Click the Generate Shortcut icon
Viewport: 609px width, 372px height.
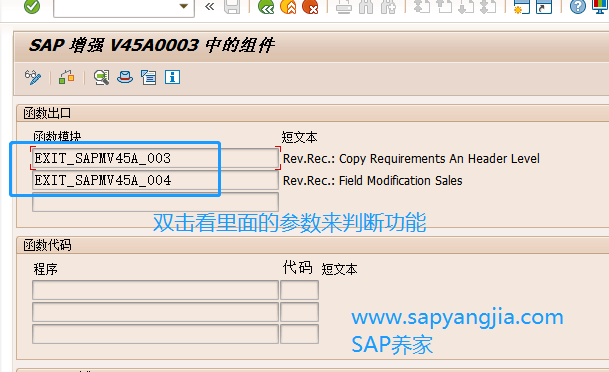[x=544, y=7]
